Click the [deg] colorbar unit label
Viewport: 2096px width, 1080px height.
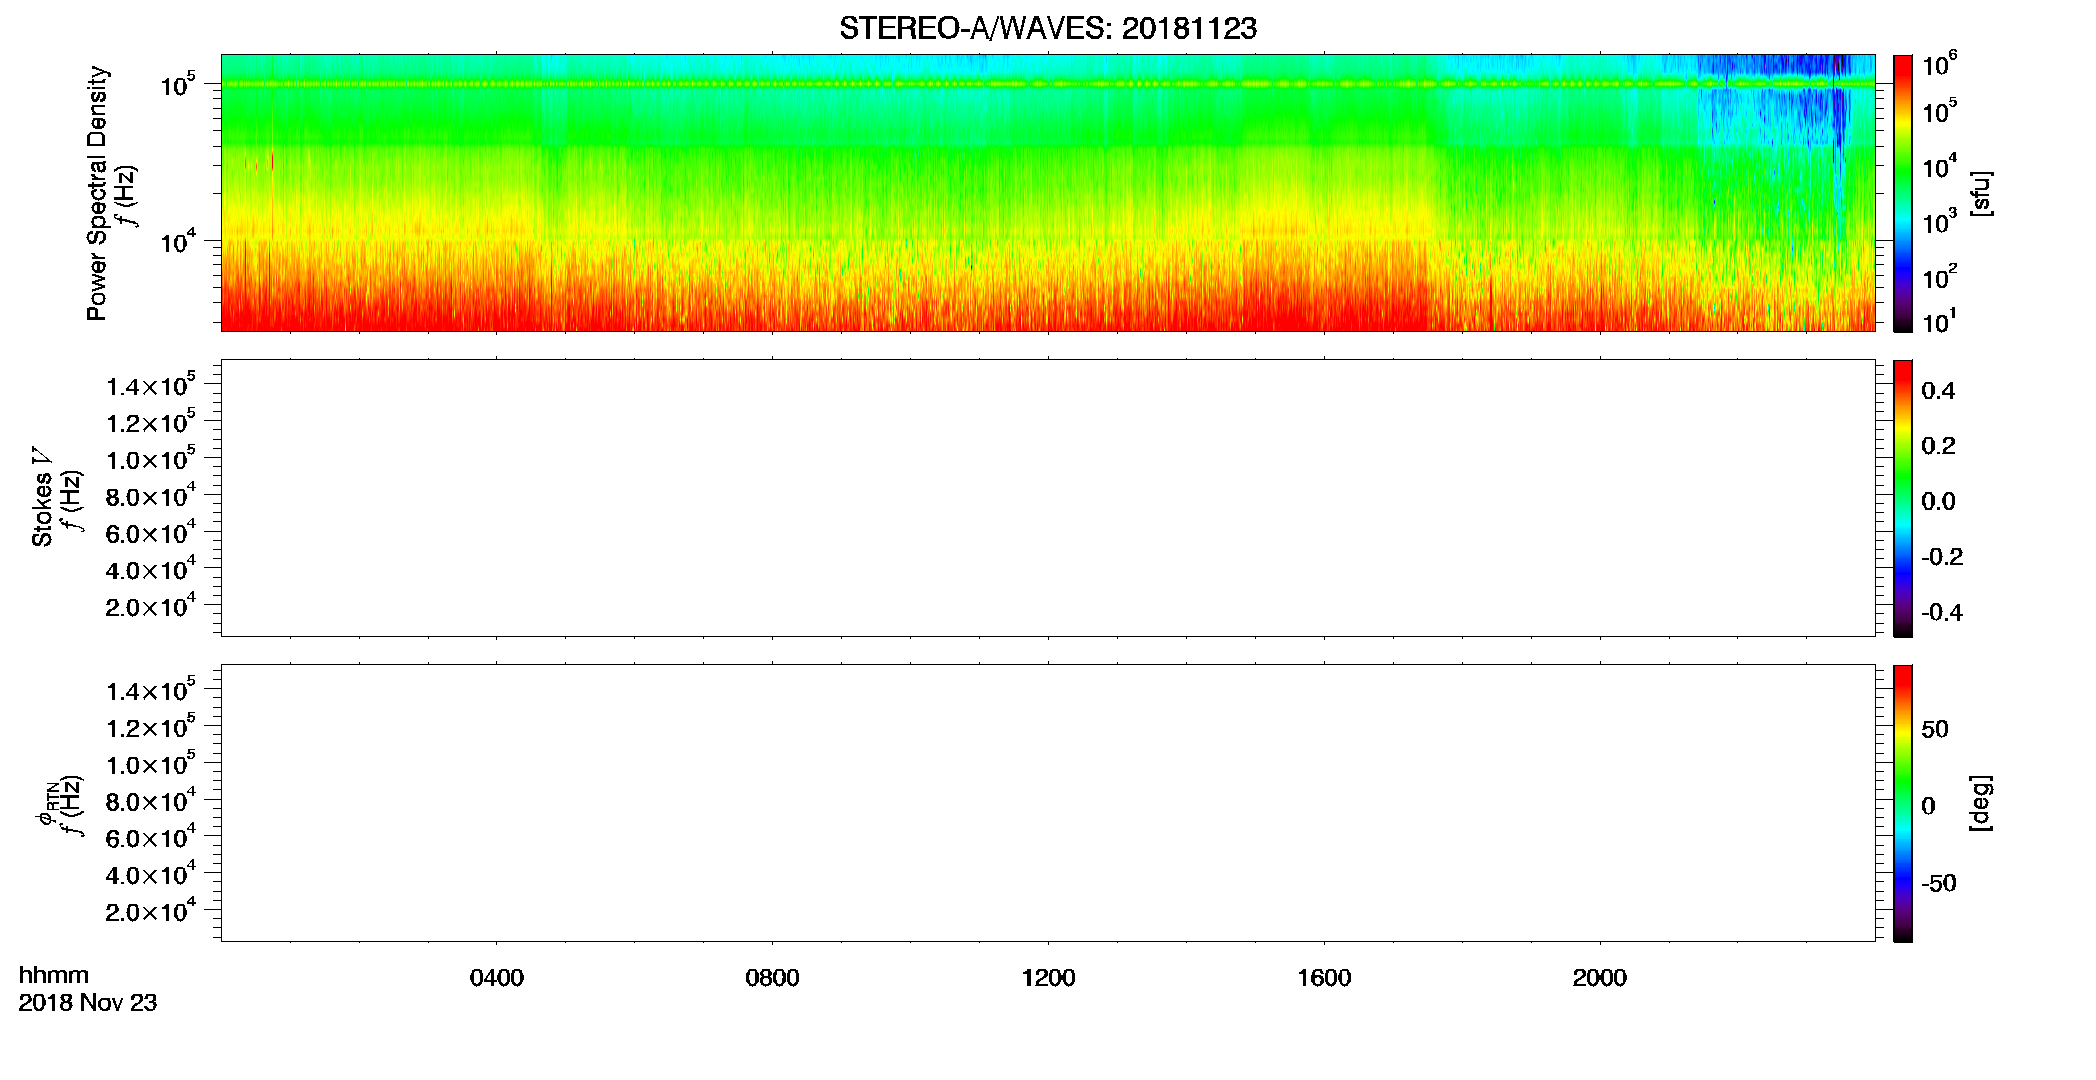pos(1981,803)
